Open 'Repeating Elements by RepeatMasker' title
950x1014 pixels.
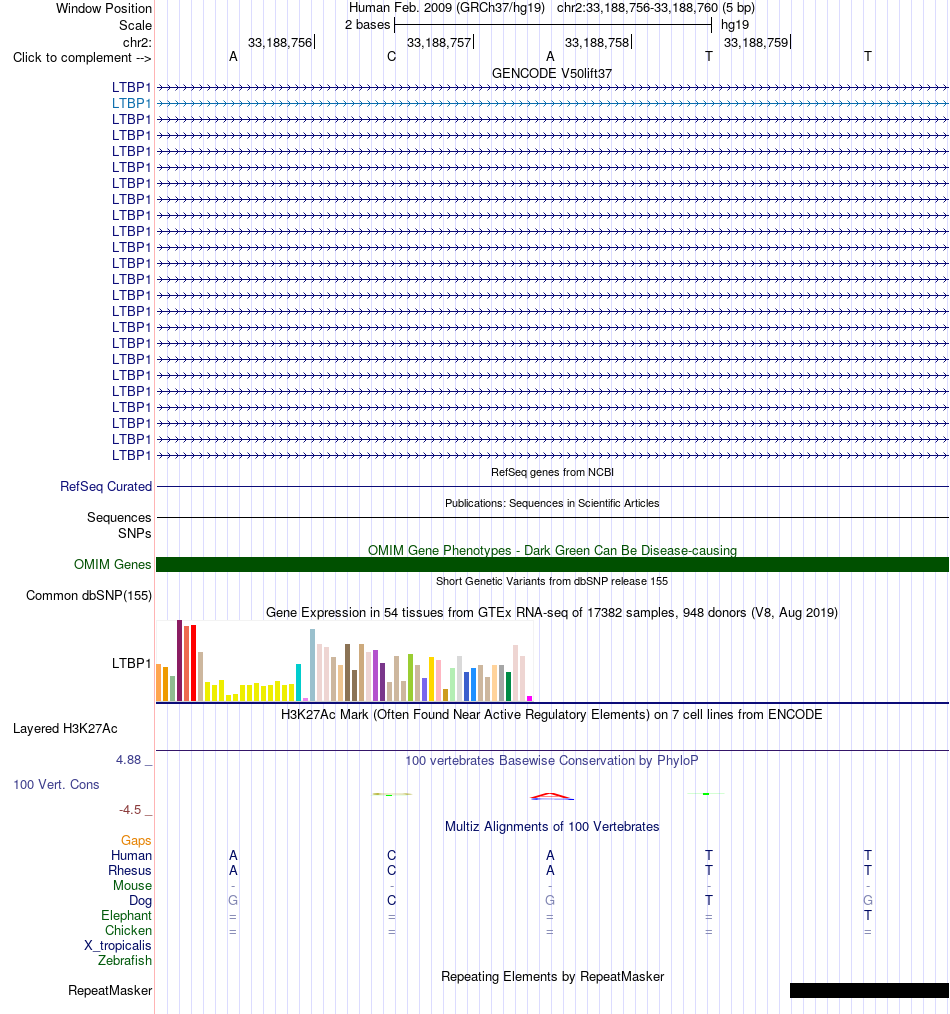pos(552,976)
